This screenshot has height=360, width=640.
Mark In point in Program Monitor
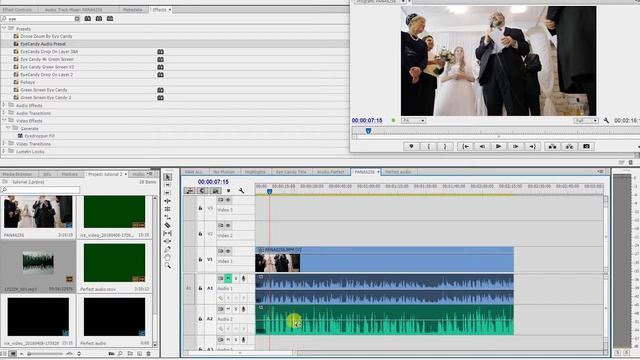pos(429,147)
